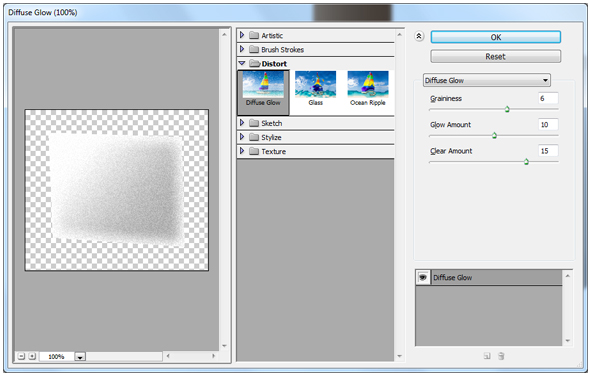Image resolution: width=590 pixels, height=378 pixels.
Task: Click the filter list scrollbar up arrow
Action: 399,35
